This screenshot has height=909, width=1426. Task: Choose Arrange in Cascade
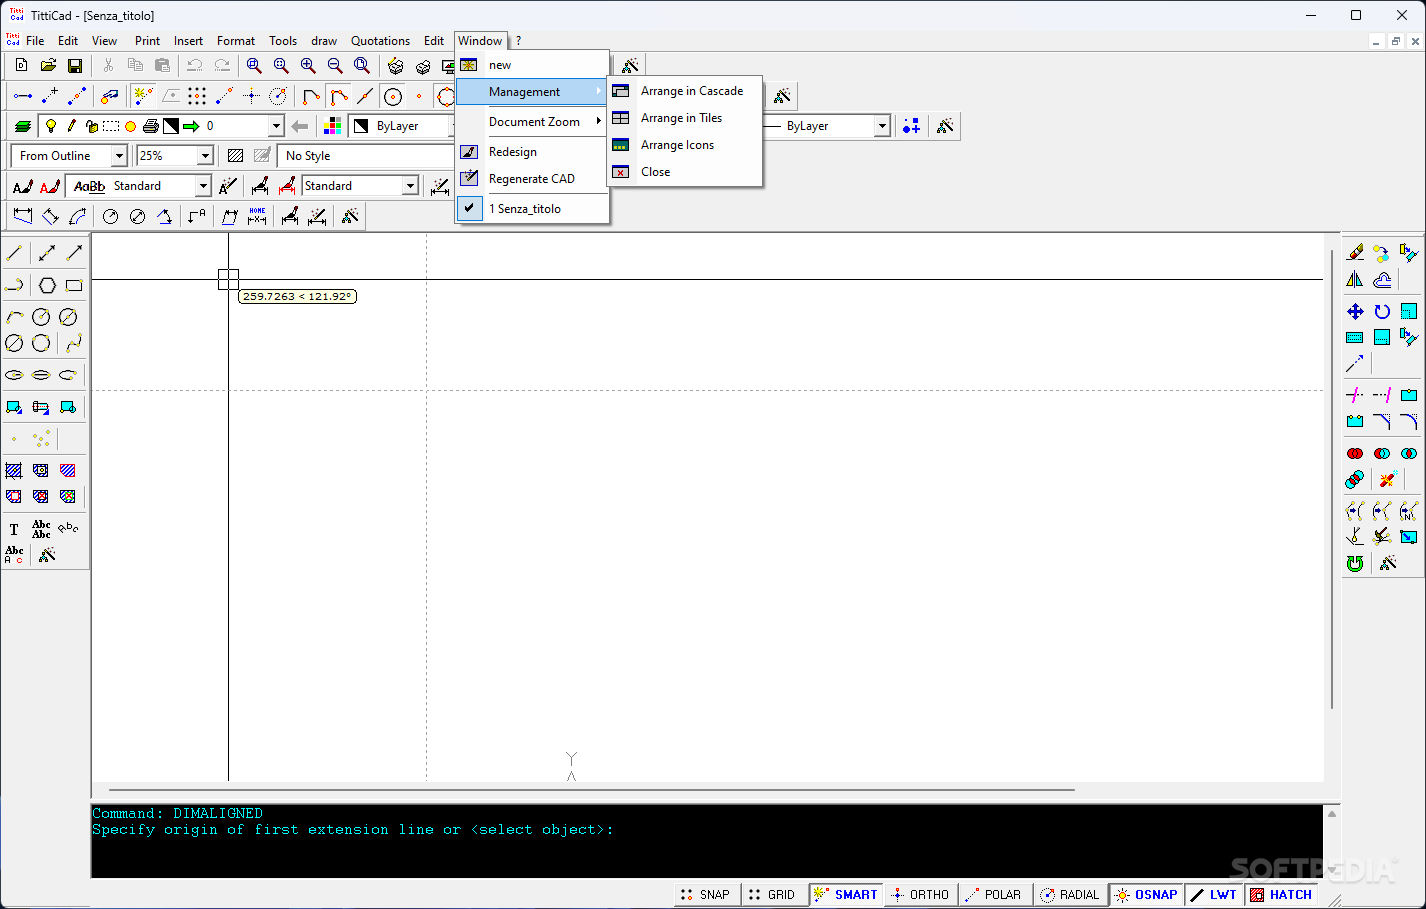click(x=685, y=91)
